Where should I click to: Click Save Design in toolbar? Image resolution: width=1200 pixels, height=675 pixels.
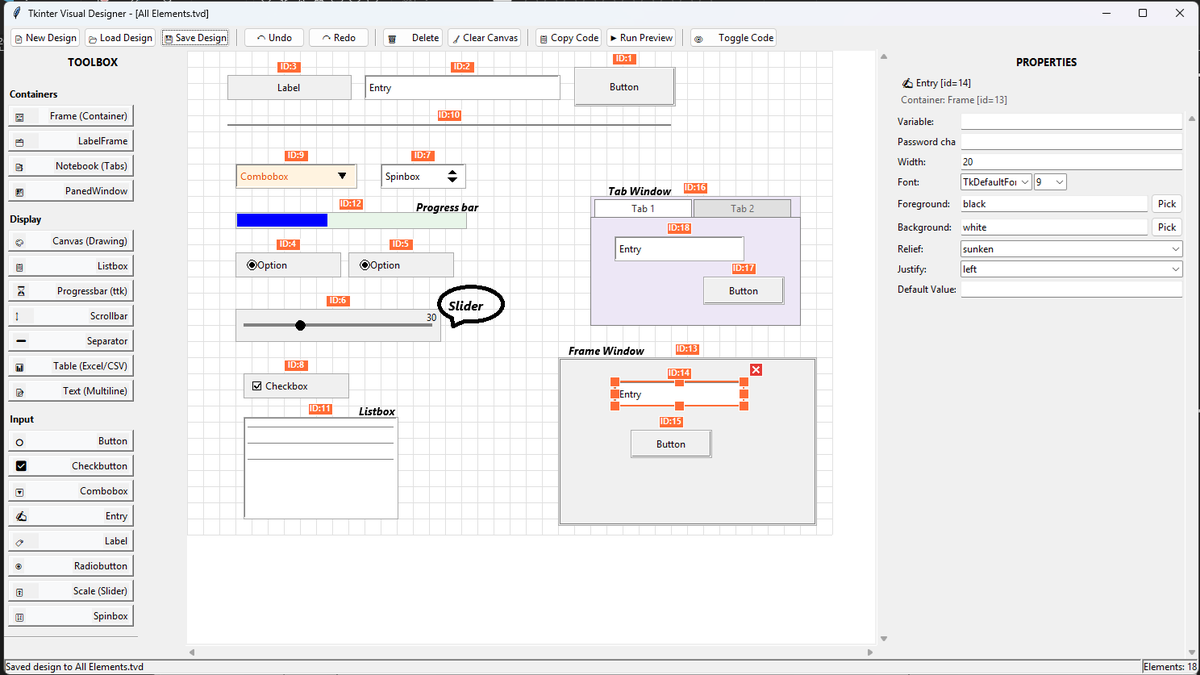[x=195, y=38]
